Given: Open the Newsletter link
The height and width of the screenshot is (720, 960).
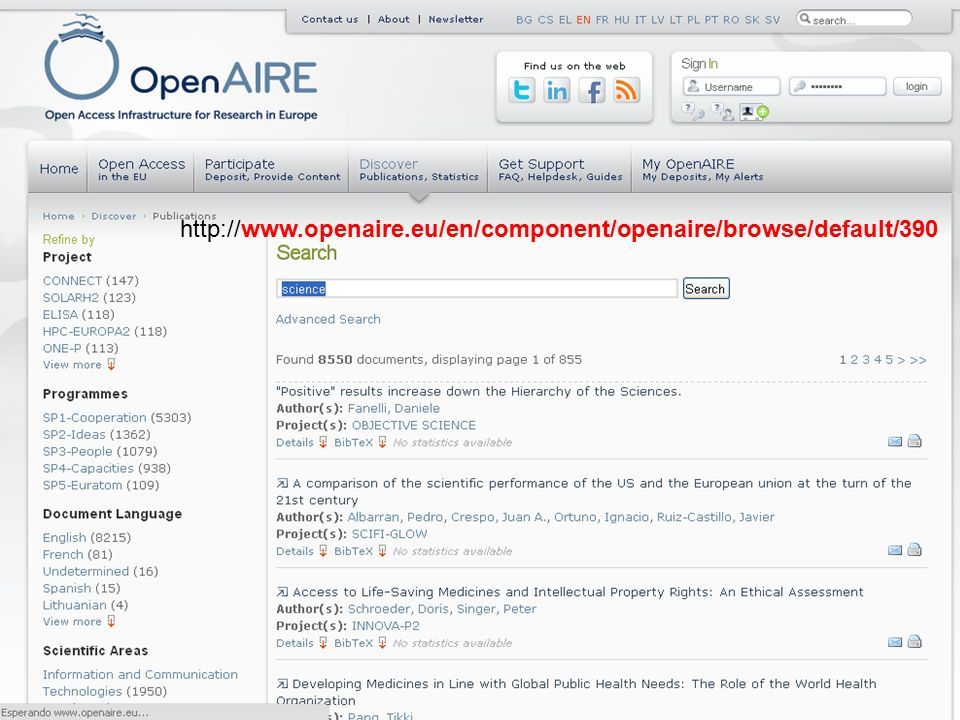Looking at the screenshot, I should click(x=456, y=19).
